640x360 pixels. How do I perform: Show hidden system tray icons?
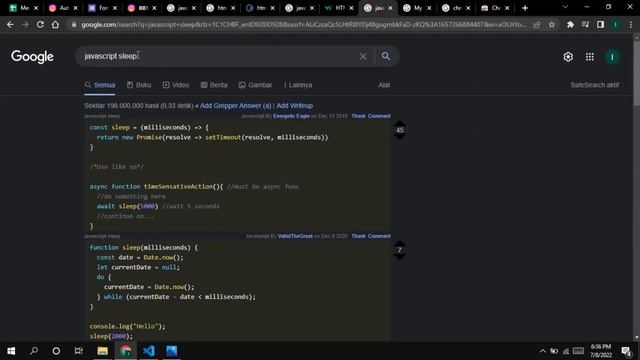point(542,351)
